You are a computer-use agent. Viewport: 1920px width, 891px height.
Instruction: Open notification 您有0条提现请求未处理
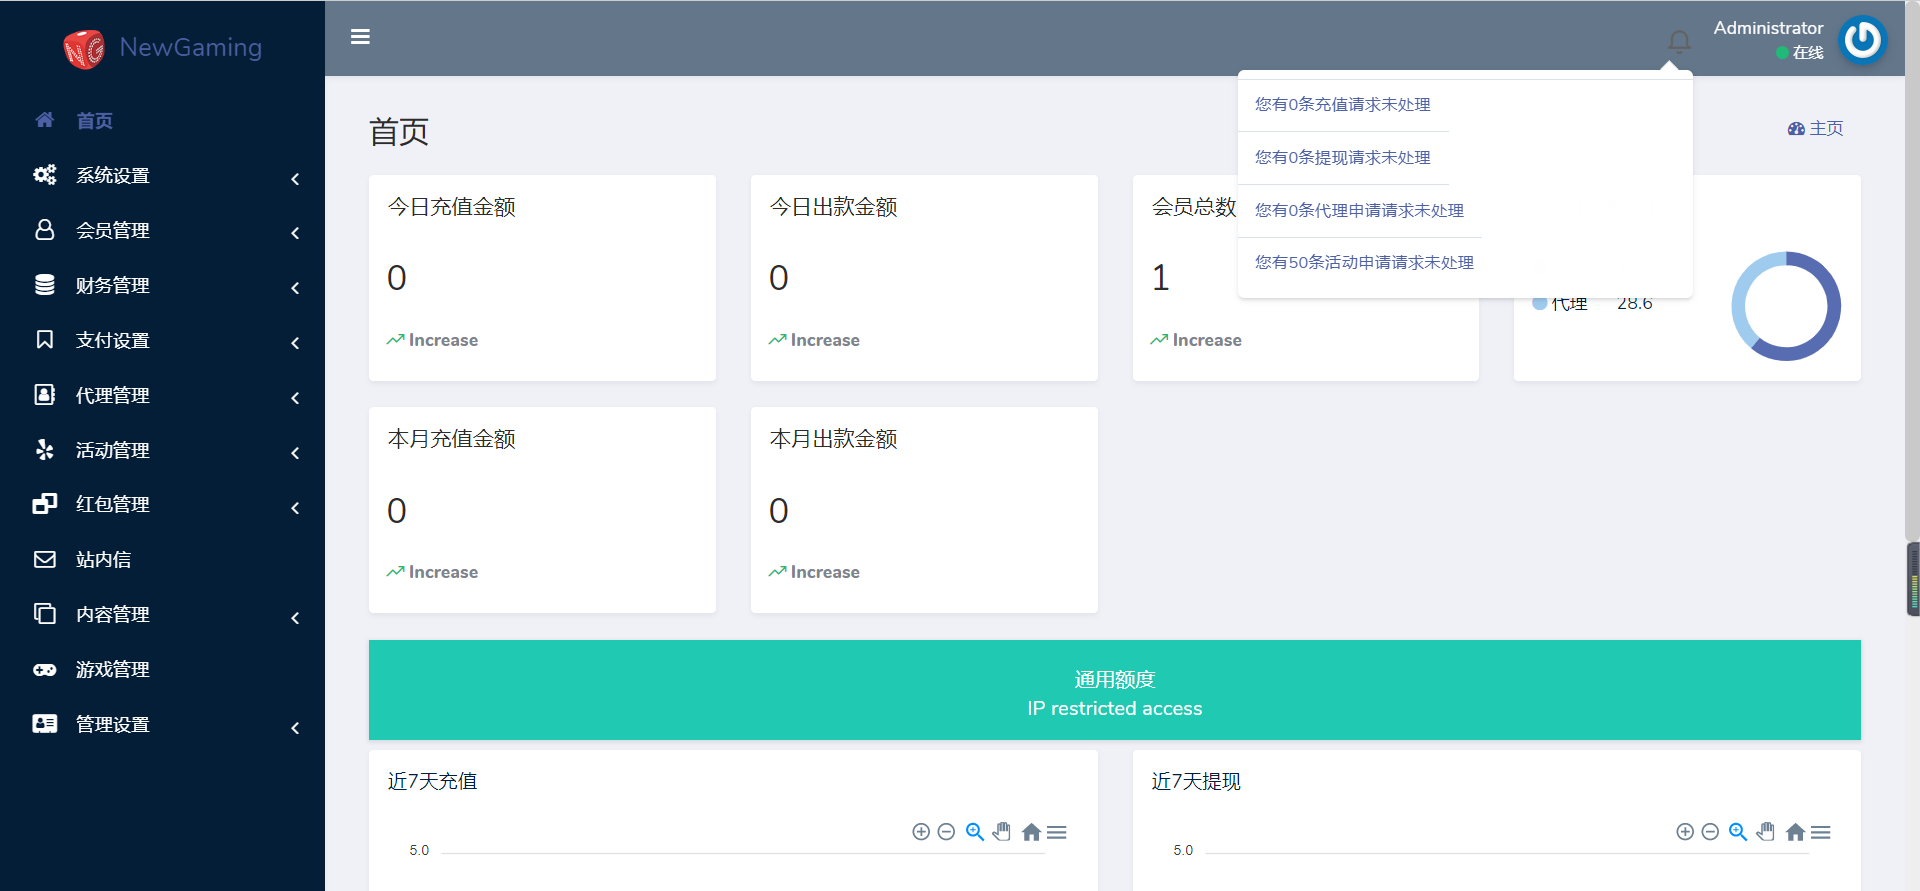coord(1343,157)
